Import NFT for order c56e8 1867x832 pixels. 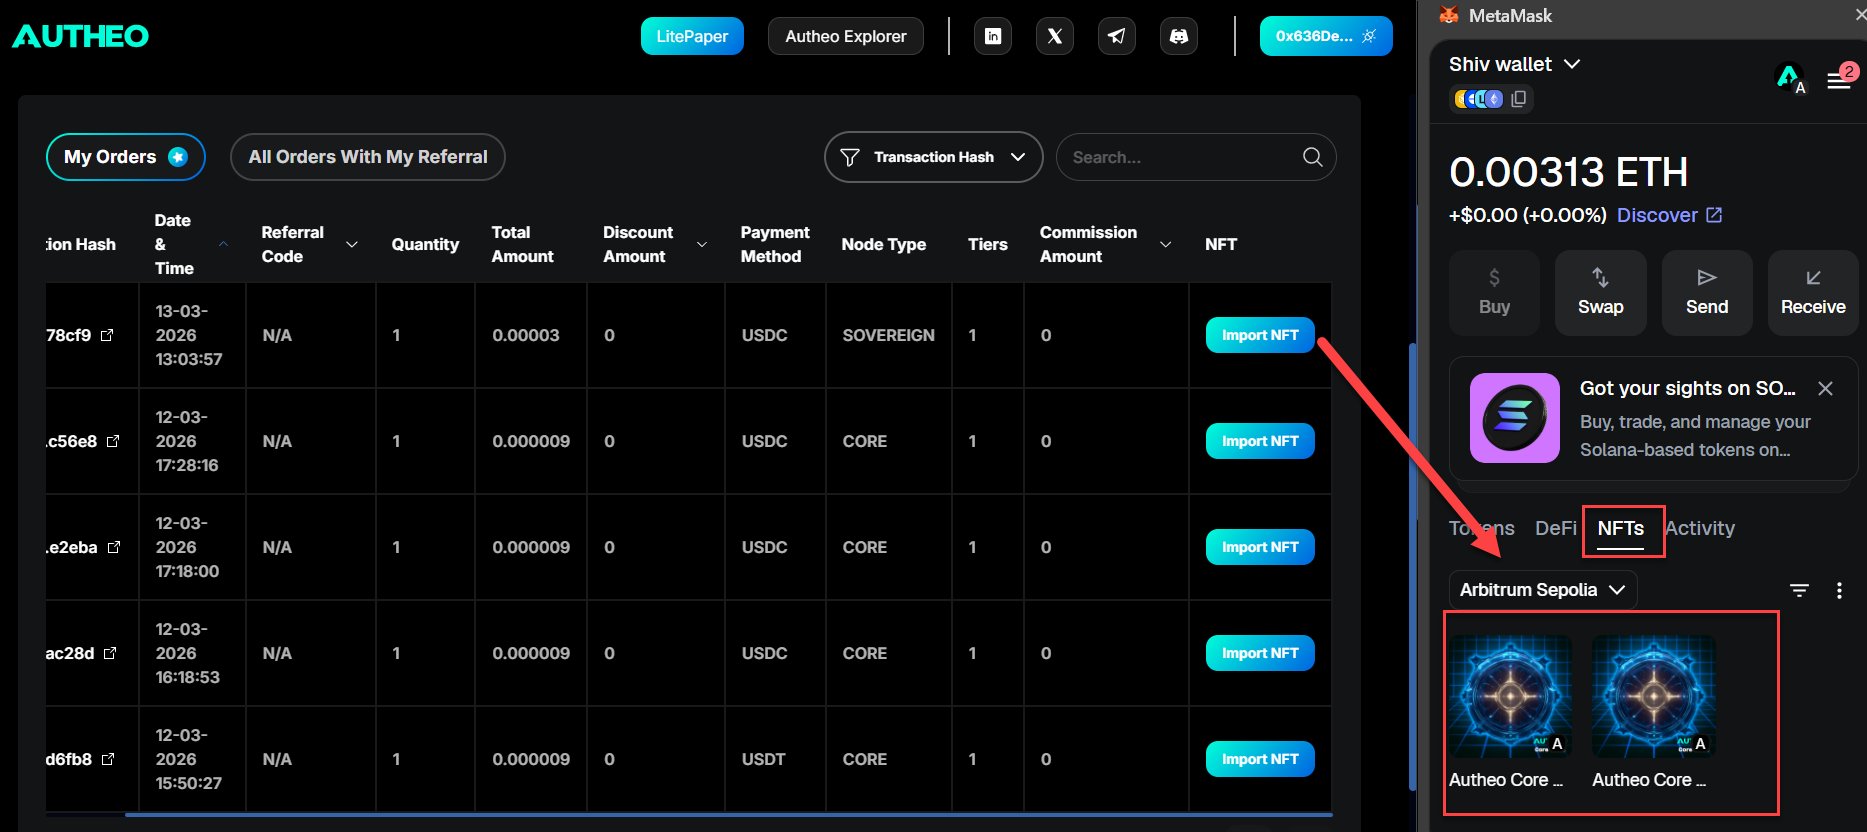tap(1260, 441)
